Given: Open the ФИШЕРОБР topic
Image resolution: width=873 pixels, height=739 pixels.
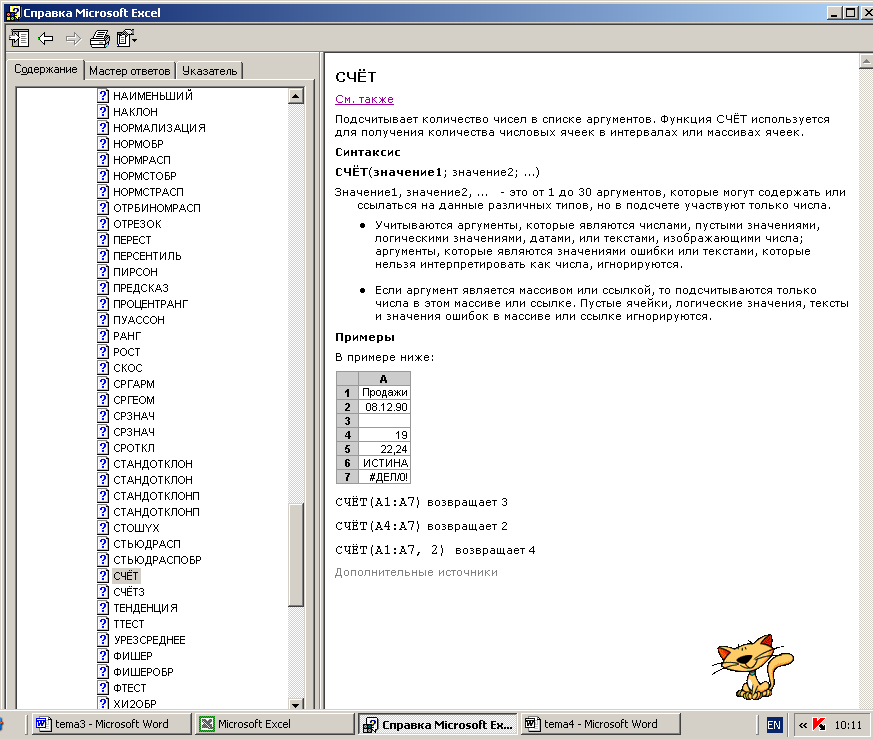Looking at the screenshot, I should pyautogui.click(x=143, y=673).
